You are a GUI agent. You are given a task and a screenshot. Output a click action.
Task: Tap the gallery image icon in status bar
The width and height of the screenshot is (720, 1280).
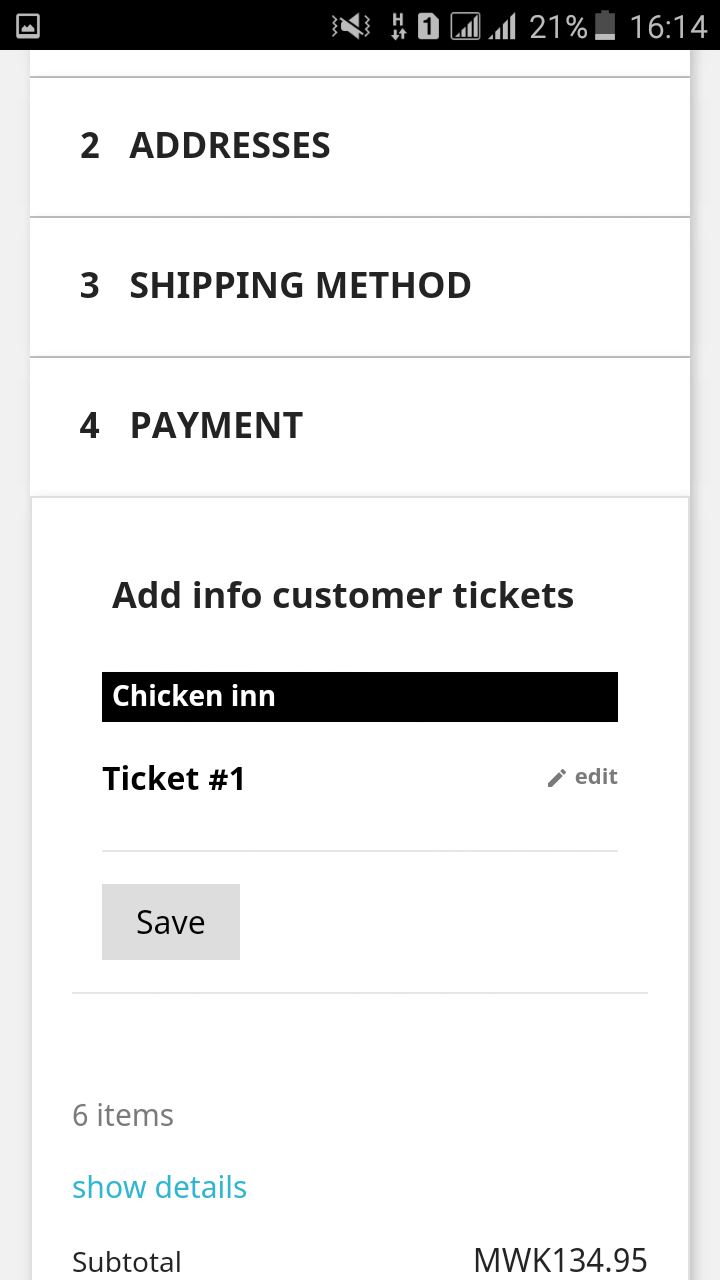tap(28, 26)
